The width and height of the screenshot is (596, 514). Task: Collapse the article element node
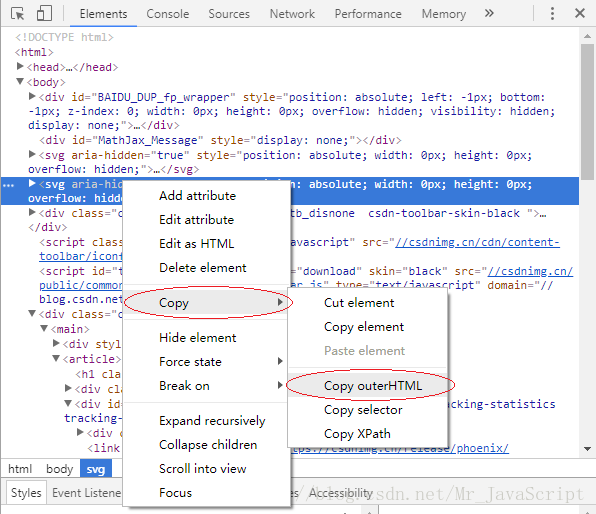click(x=56, y=358)
